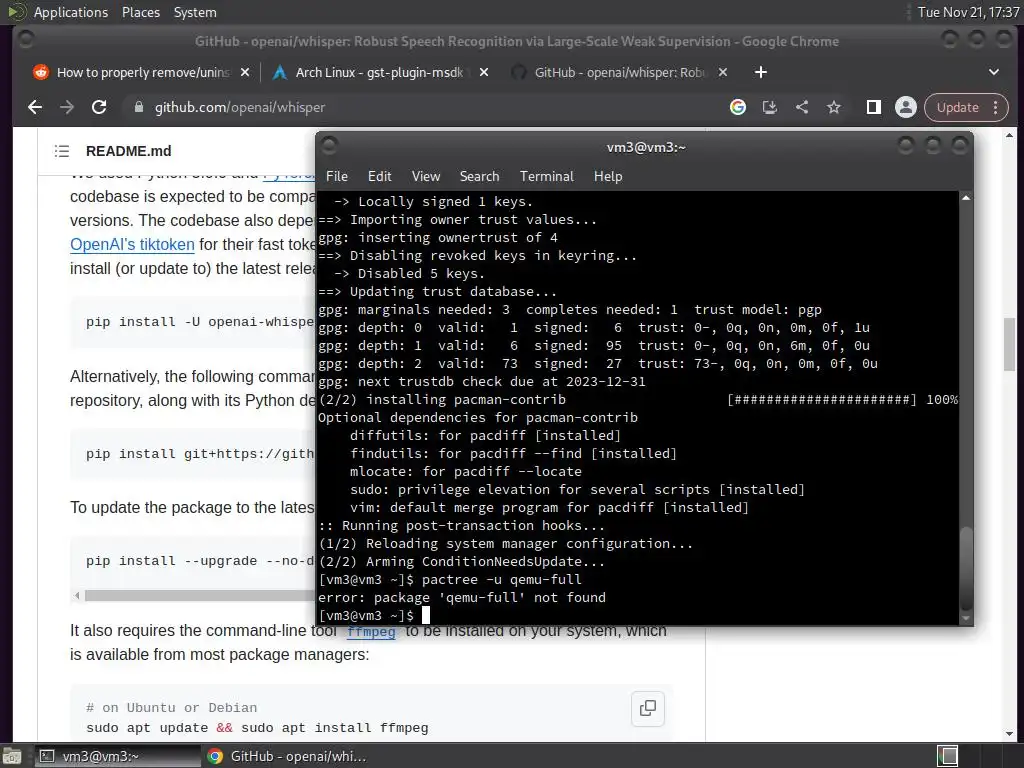Open terminal View menu
Screen dimensions: 1024x768
click(426, 176)
